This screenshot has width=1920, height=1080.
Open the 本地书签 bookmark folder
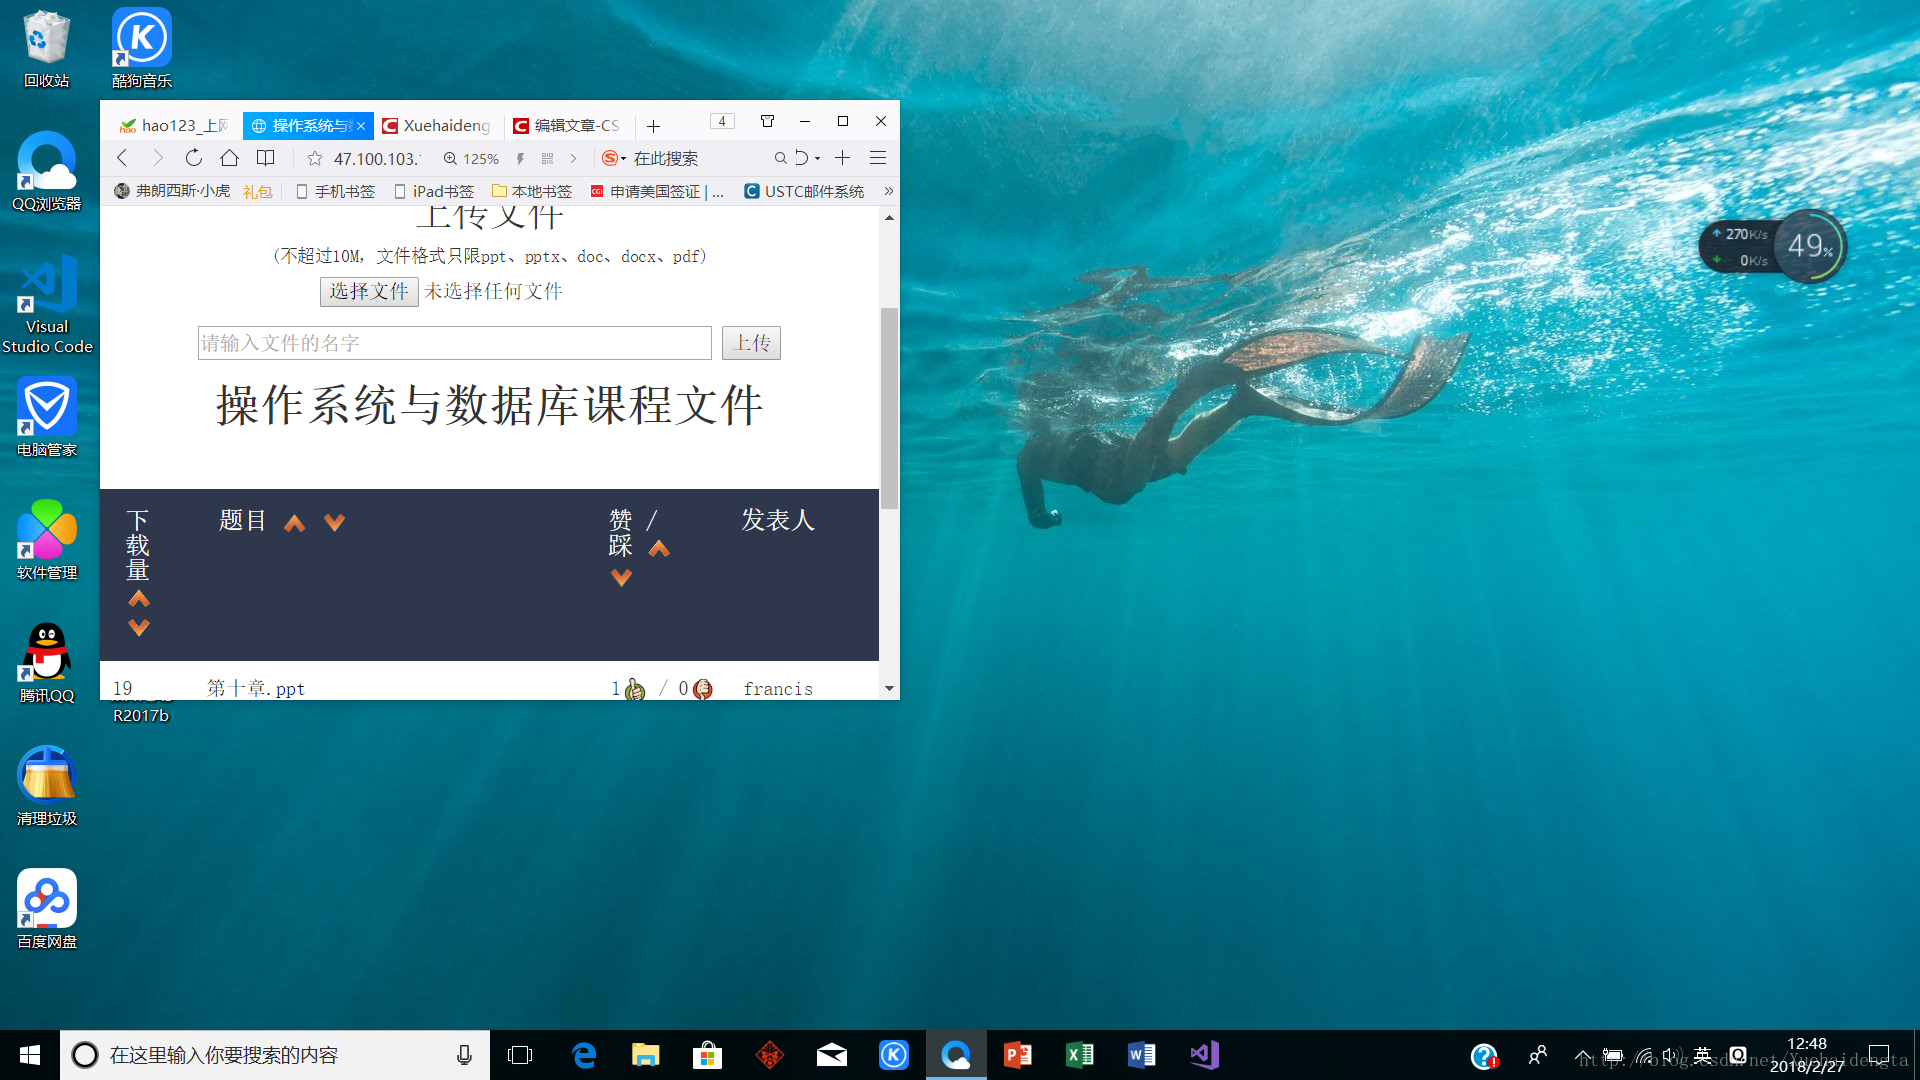[x=531, y=191]
